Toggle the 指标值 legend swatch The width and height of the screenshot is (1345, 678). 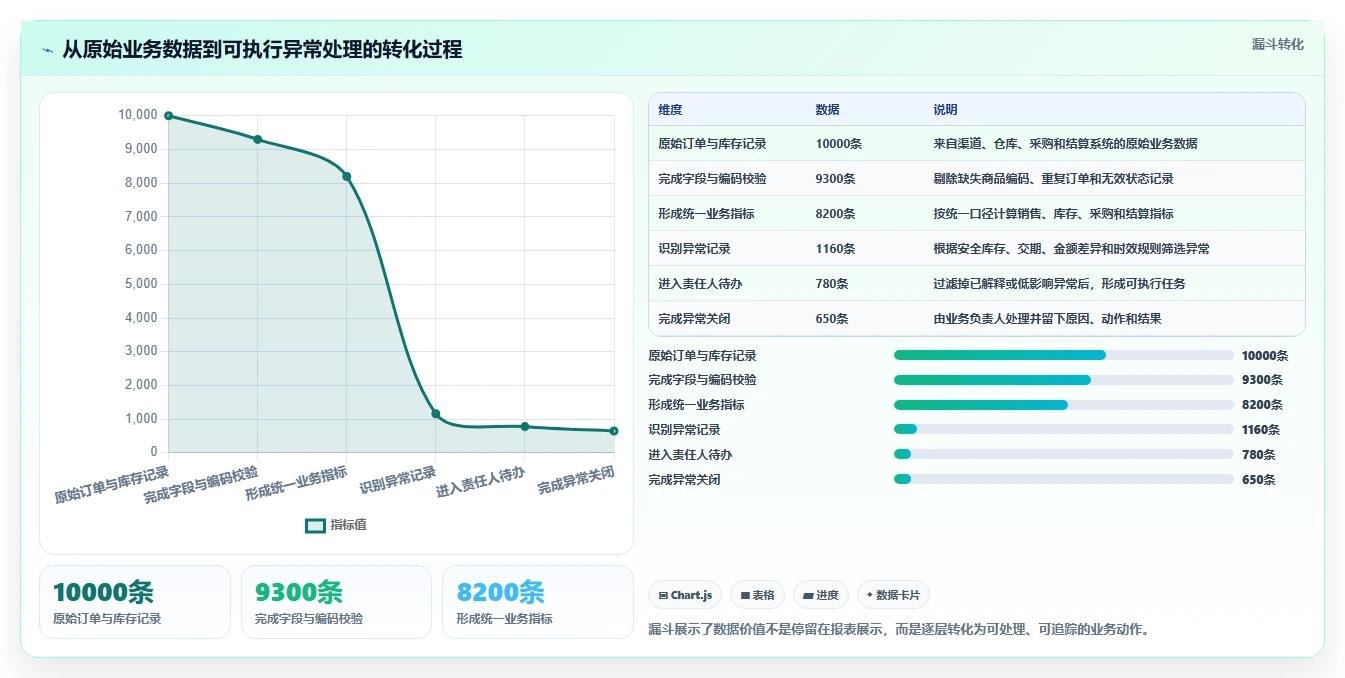316,525
